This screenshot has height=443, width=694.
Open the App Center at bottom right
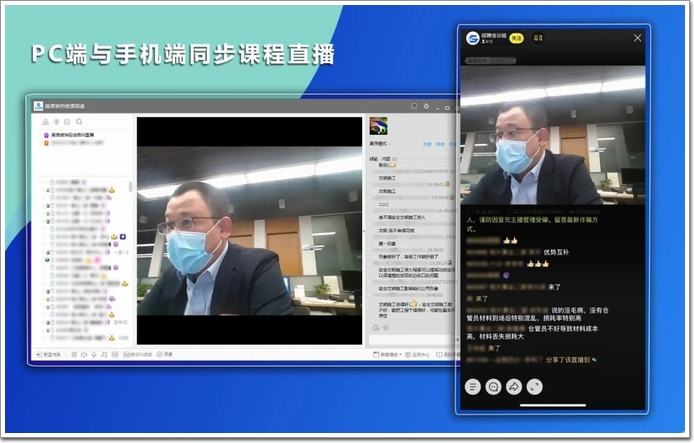[418, 354]
